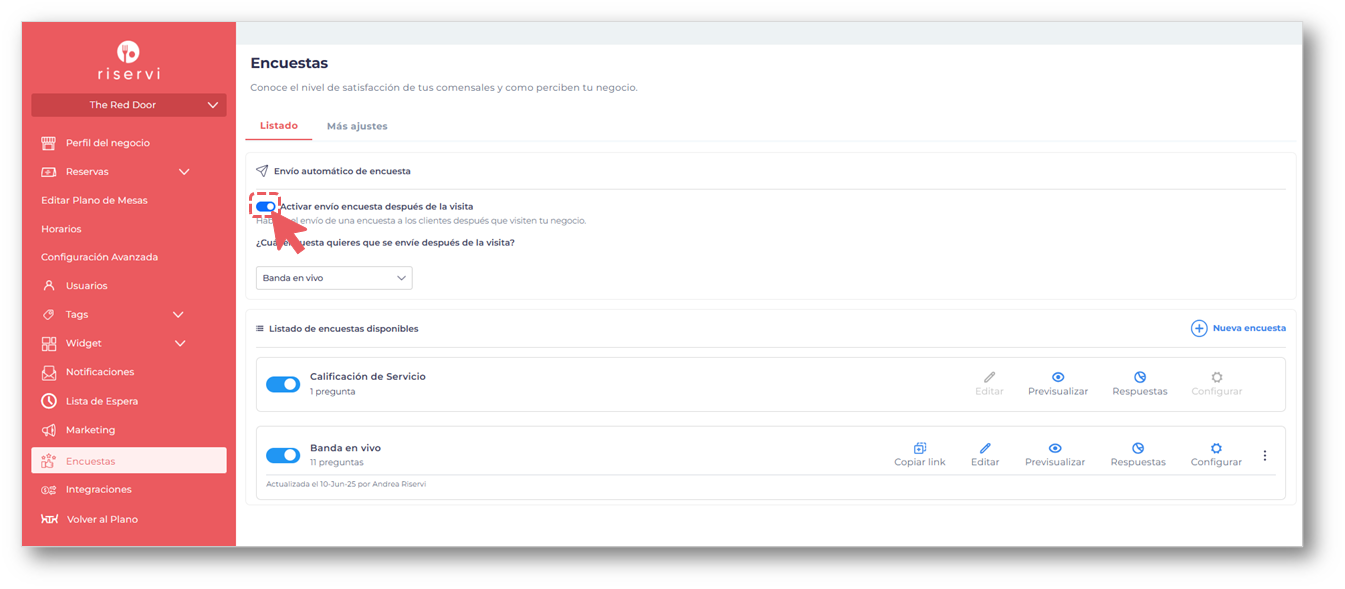Click the Riservi logo in the sidebar
This screenshot has height=589, width=1345.
[128, 60]
